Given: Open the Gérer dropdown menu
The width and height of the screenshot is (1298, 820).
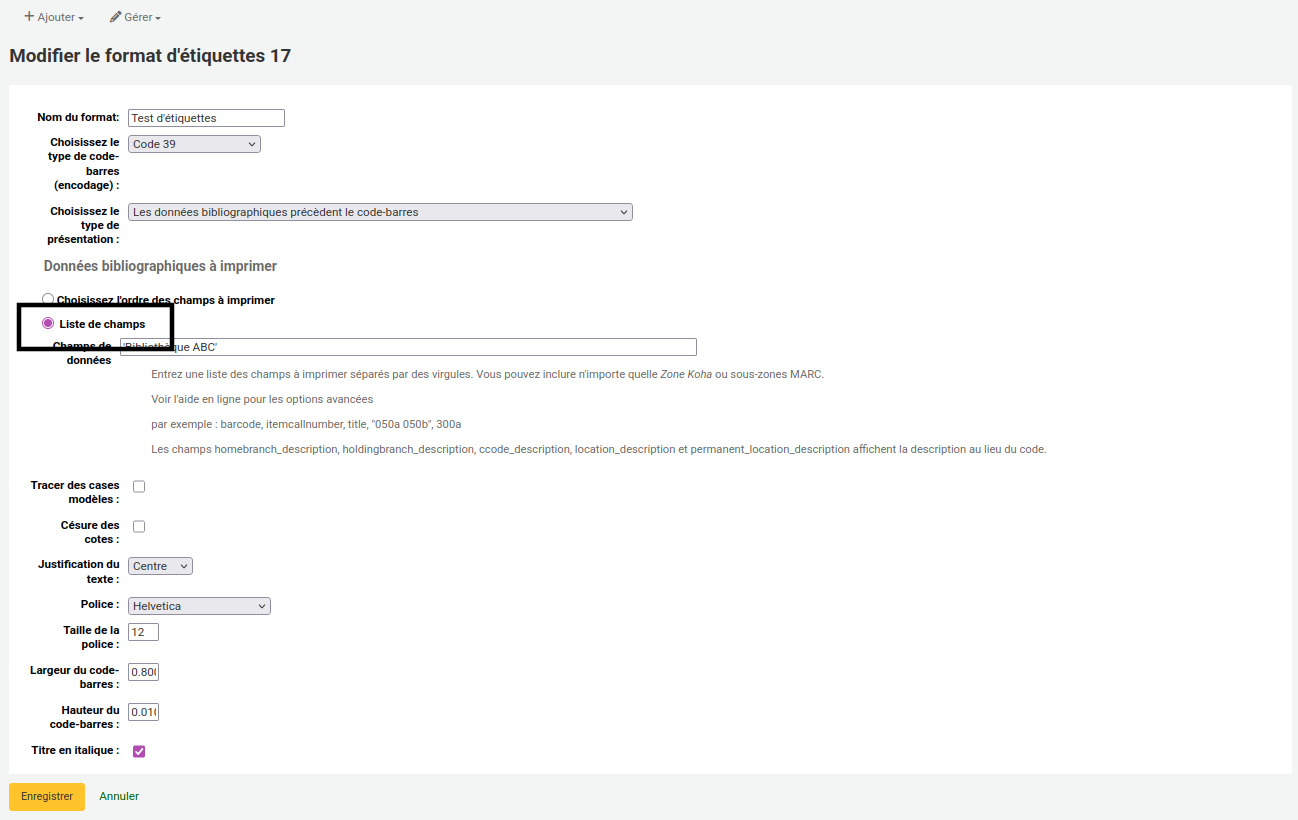Looking at the screenshot, I should [135, 17].
